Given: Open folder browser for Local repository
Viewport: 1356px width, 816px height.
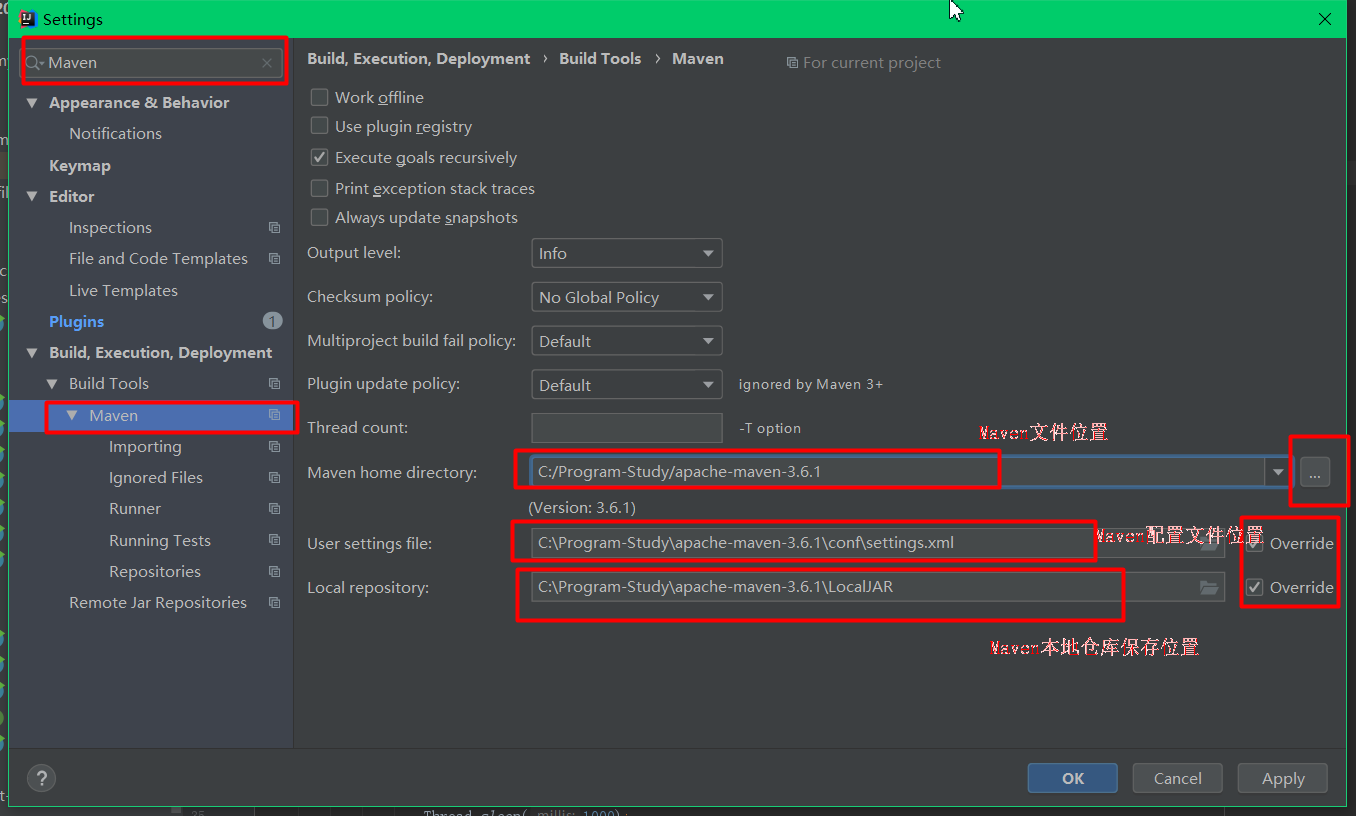Looking at the screenshot, I should pos(1209,587).
